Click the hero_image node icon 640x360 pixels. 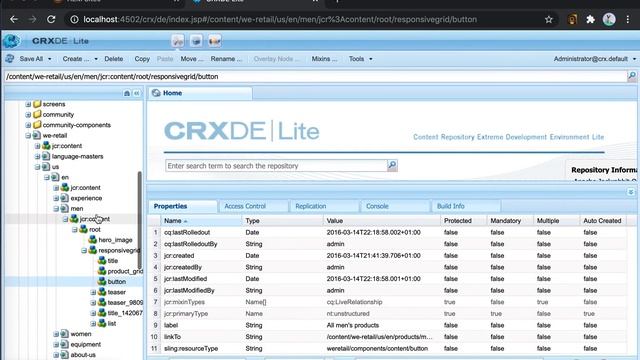click(x=93, y=240)
